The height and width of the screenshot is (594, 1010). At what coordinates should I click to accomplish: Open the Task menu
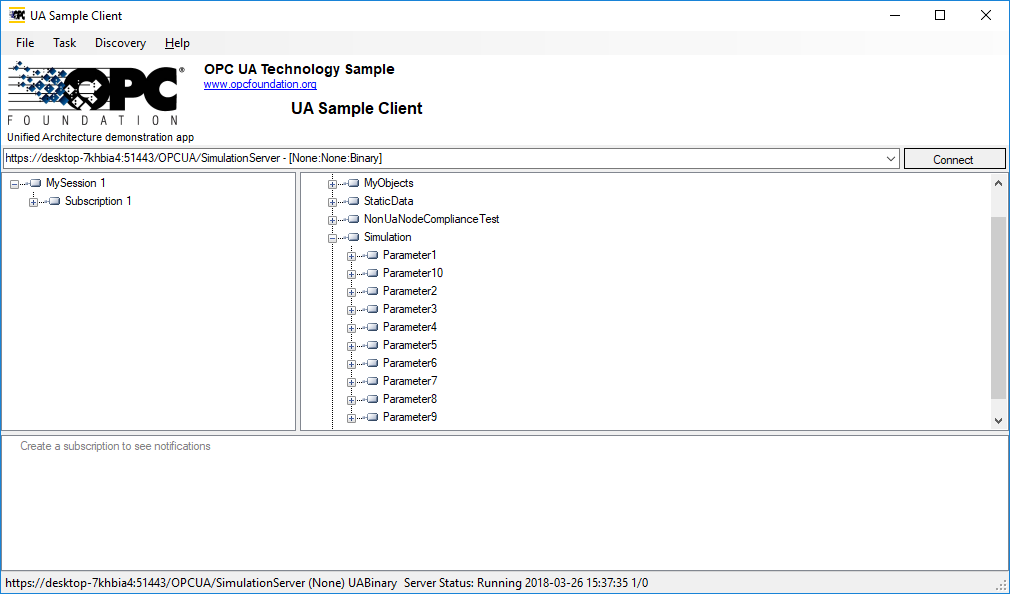point(64,43)
